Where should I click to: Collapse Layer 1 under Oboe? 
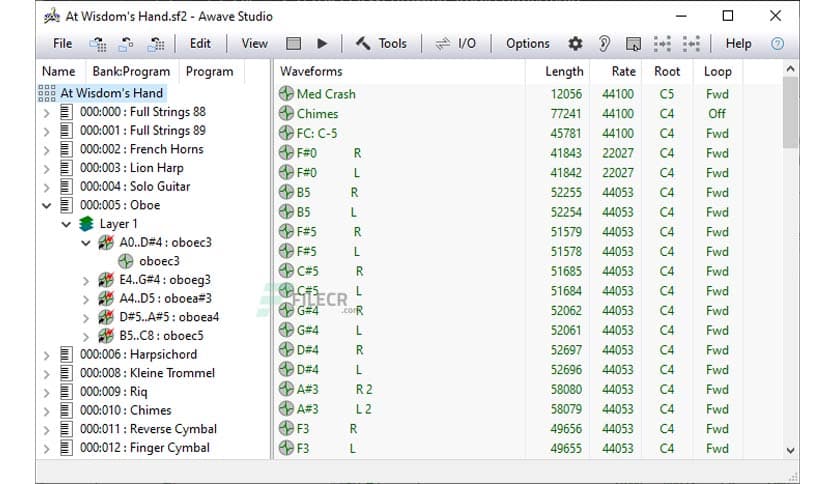tap(66, 224)
